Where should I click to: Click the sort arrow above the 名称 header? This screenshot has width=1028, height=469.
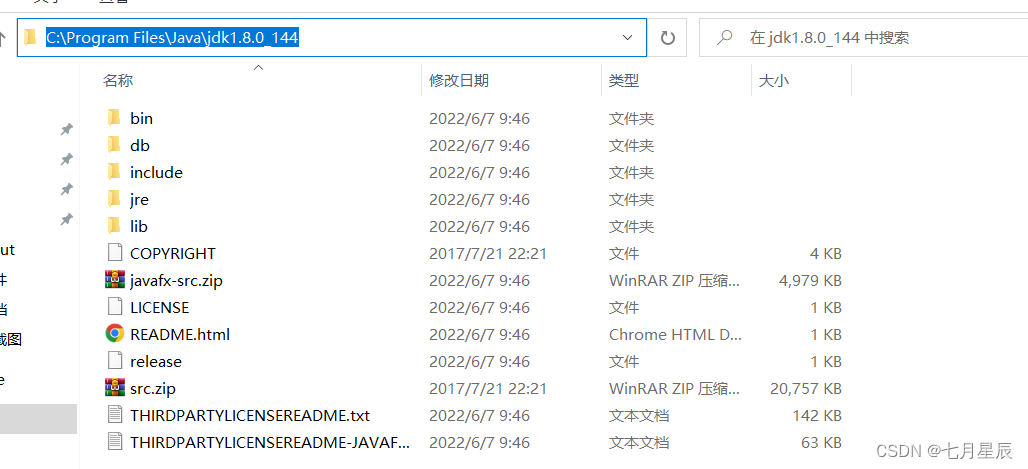[258, 67]
